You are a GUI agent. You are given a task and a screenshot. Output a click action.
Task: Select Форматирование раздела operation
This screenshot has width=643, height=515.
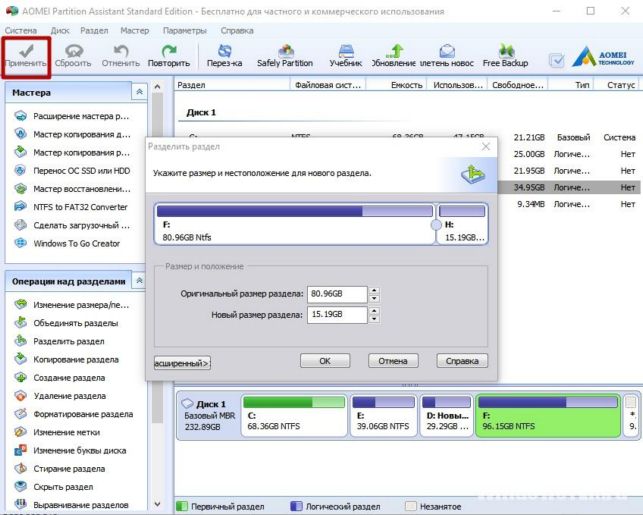73,414
